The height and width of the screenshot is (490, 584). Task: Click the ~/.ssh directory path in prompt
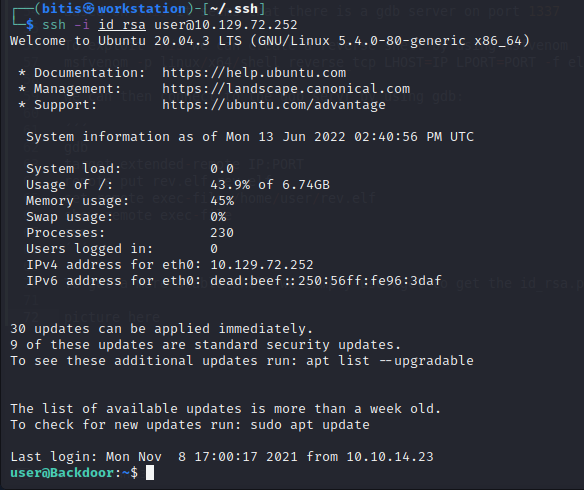[x=234, y=9]
